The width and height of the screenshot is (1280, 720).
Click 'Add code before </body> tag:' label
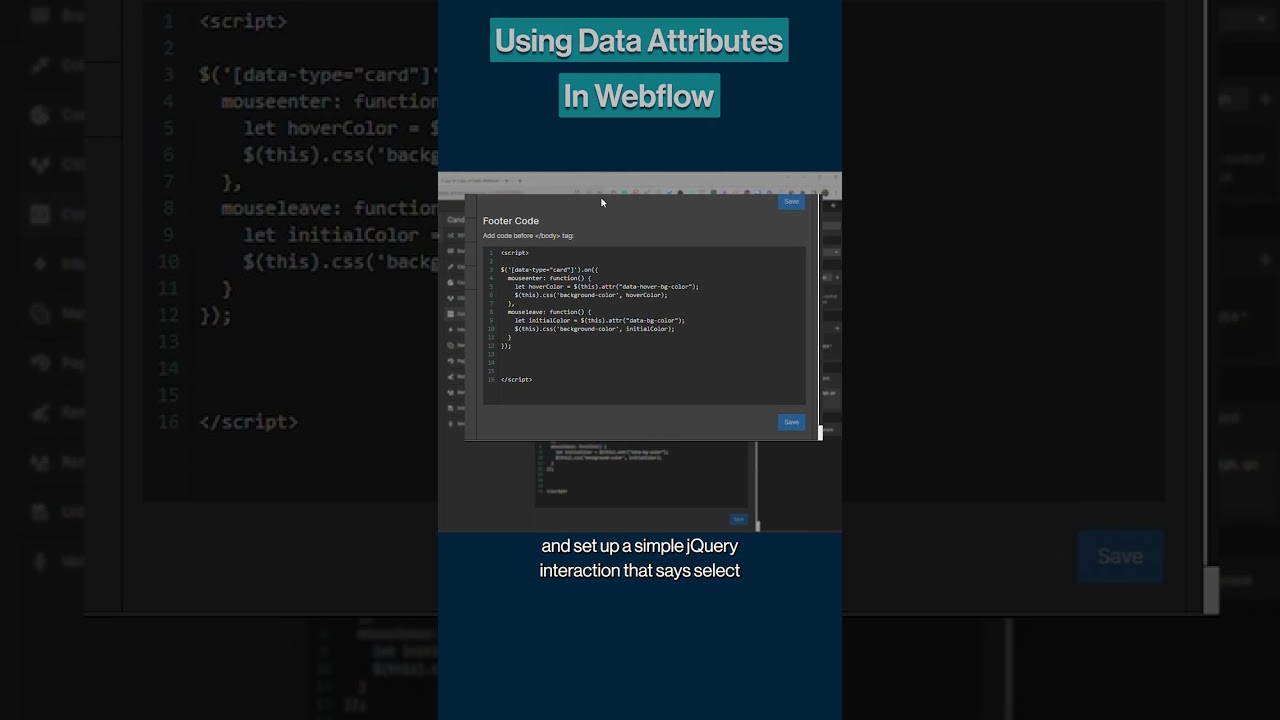(x=528, y=236)
